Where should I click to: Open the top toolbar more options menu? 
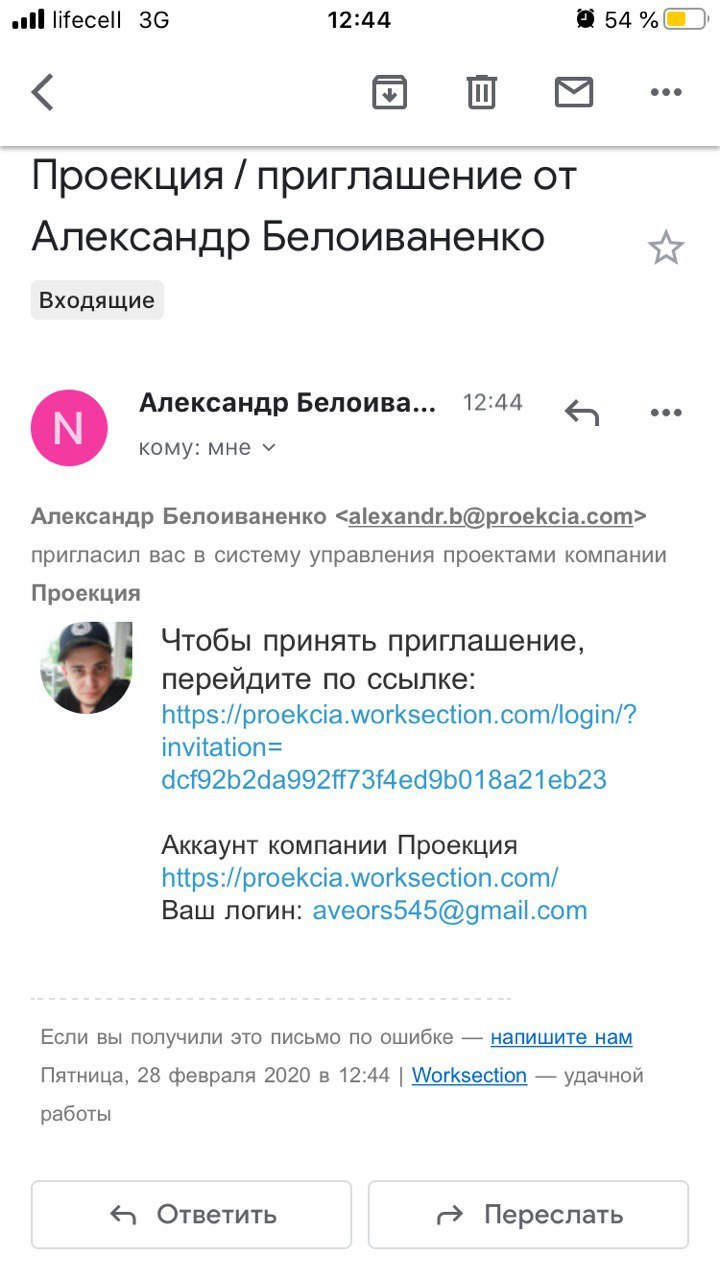coord(666,93)
